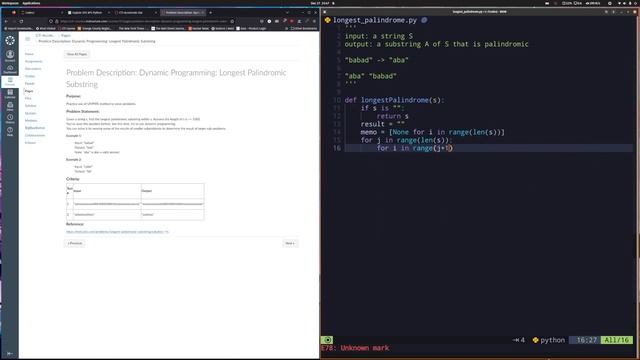The width and height of the screenshot is (640, 360).
Task: Click the All/16 scroll position status item
Action: pos(617,340)
